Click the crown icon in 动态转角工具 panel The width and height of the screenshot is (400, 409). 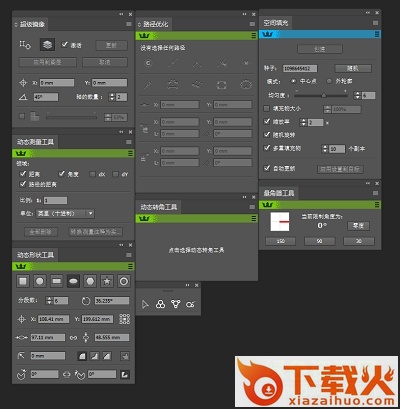pyautogui.click(x=144, y=218)
